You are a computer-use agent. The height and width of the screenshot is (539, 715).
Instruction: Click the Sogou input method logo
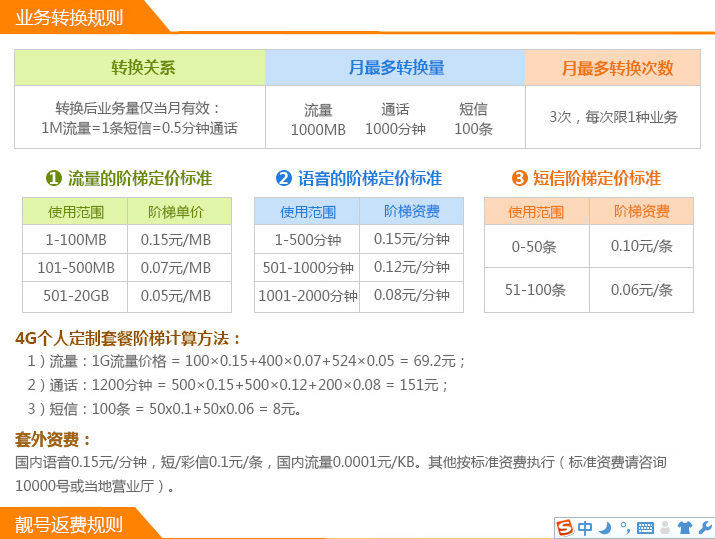(565, 528)
